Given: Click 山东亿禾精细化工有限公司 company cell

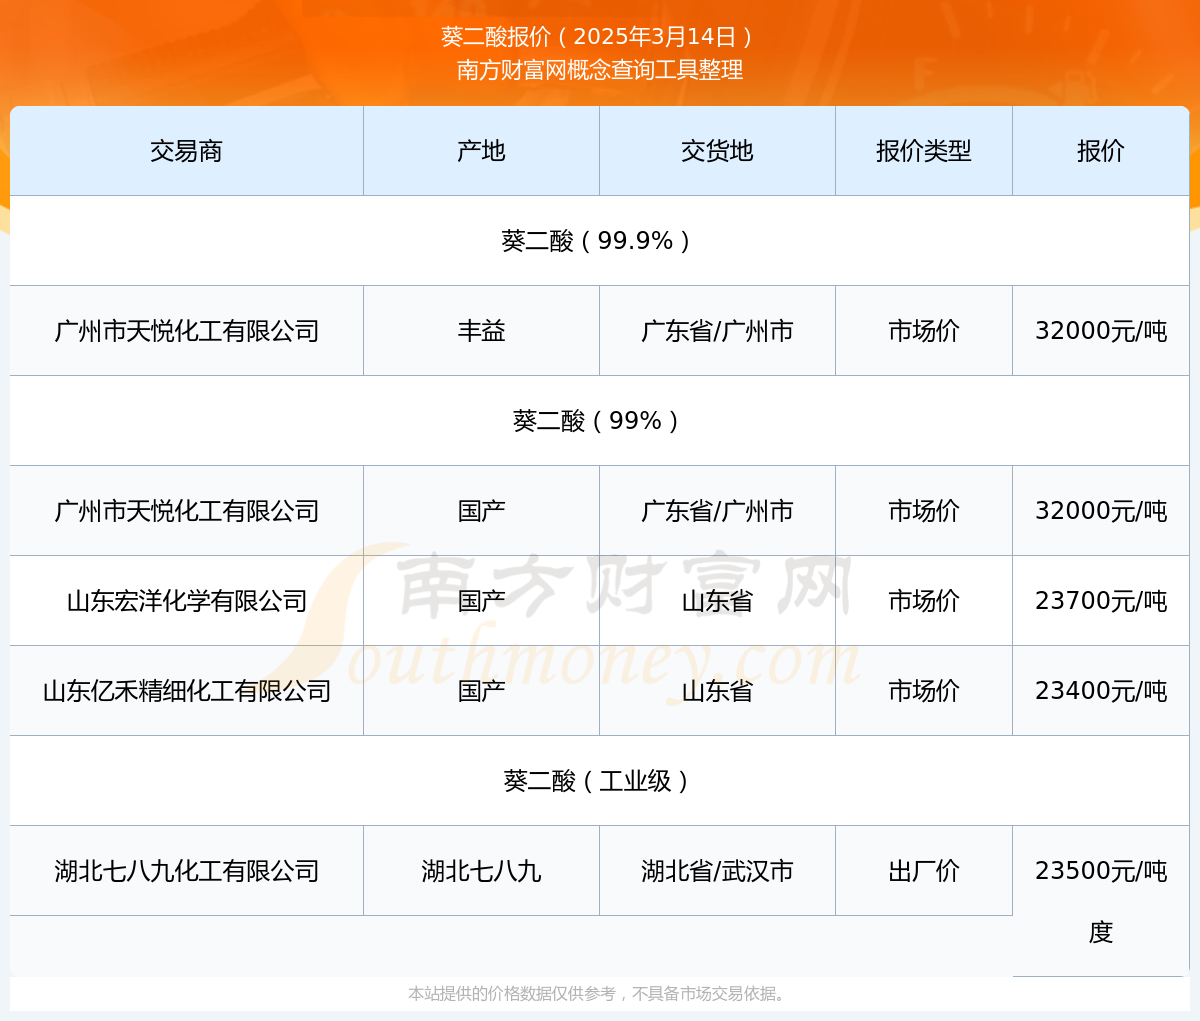Looking at the screenshot, I should [186, 691].
